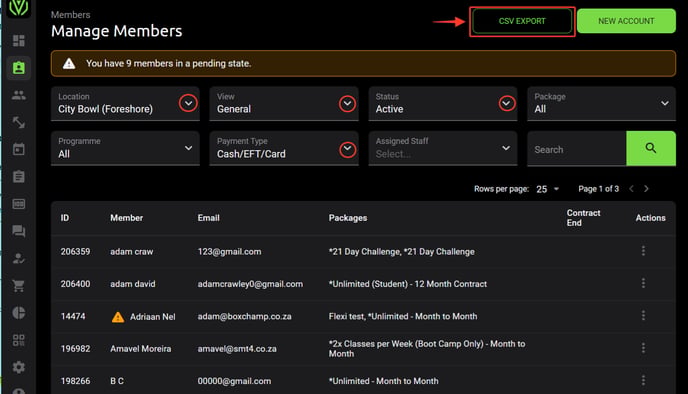The image size is (688, 394).
Task: Expand the View dropdown set to General
Action: coord(347,104)
